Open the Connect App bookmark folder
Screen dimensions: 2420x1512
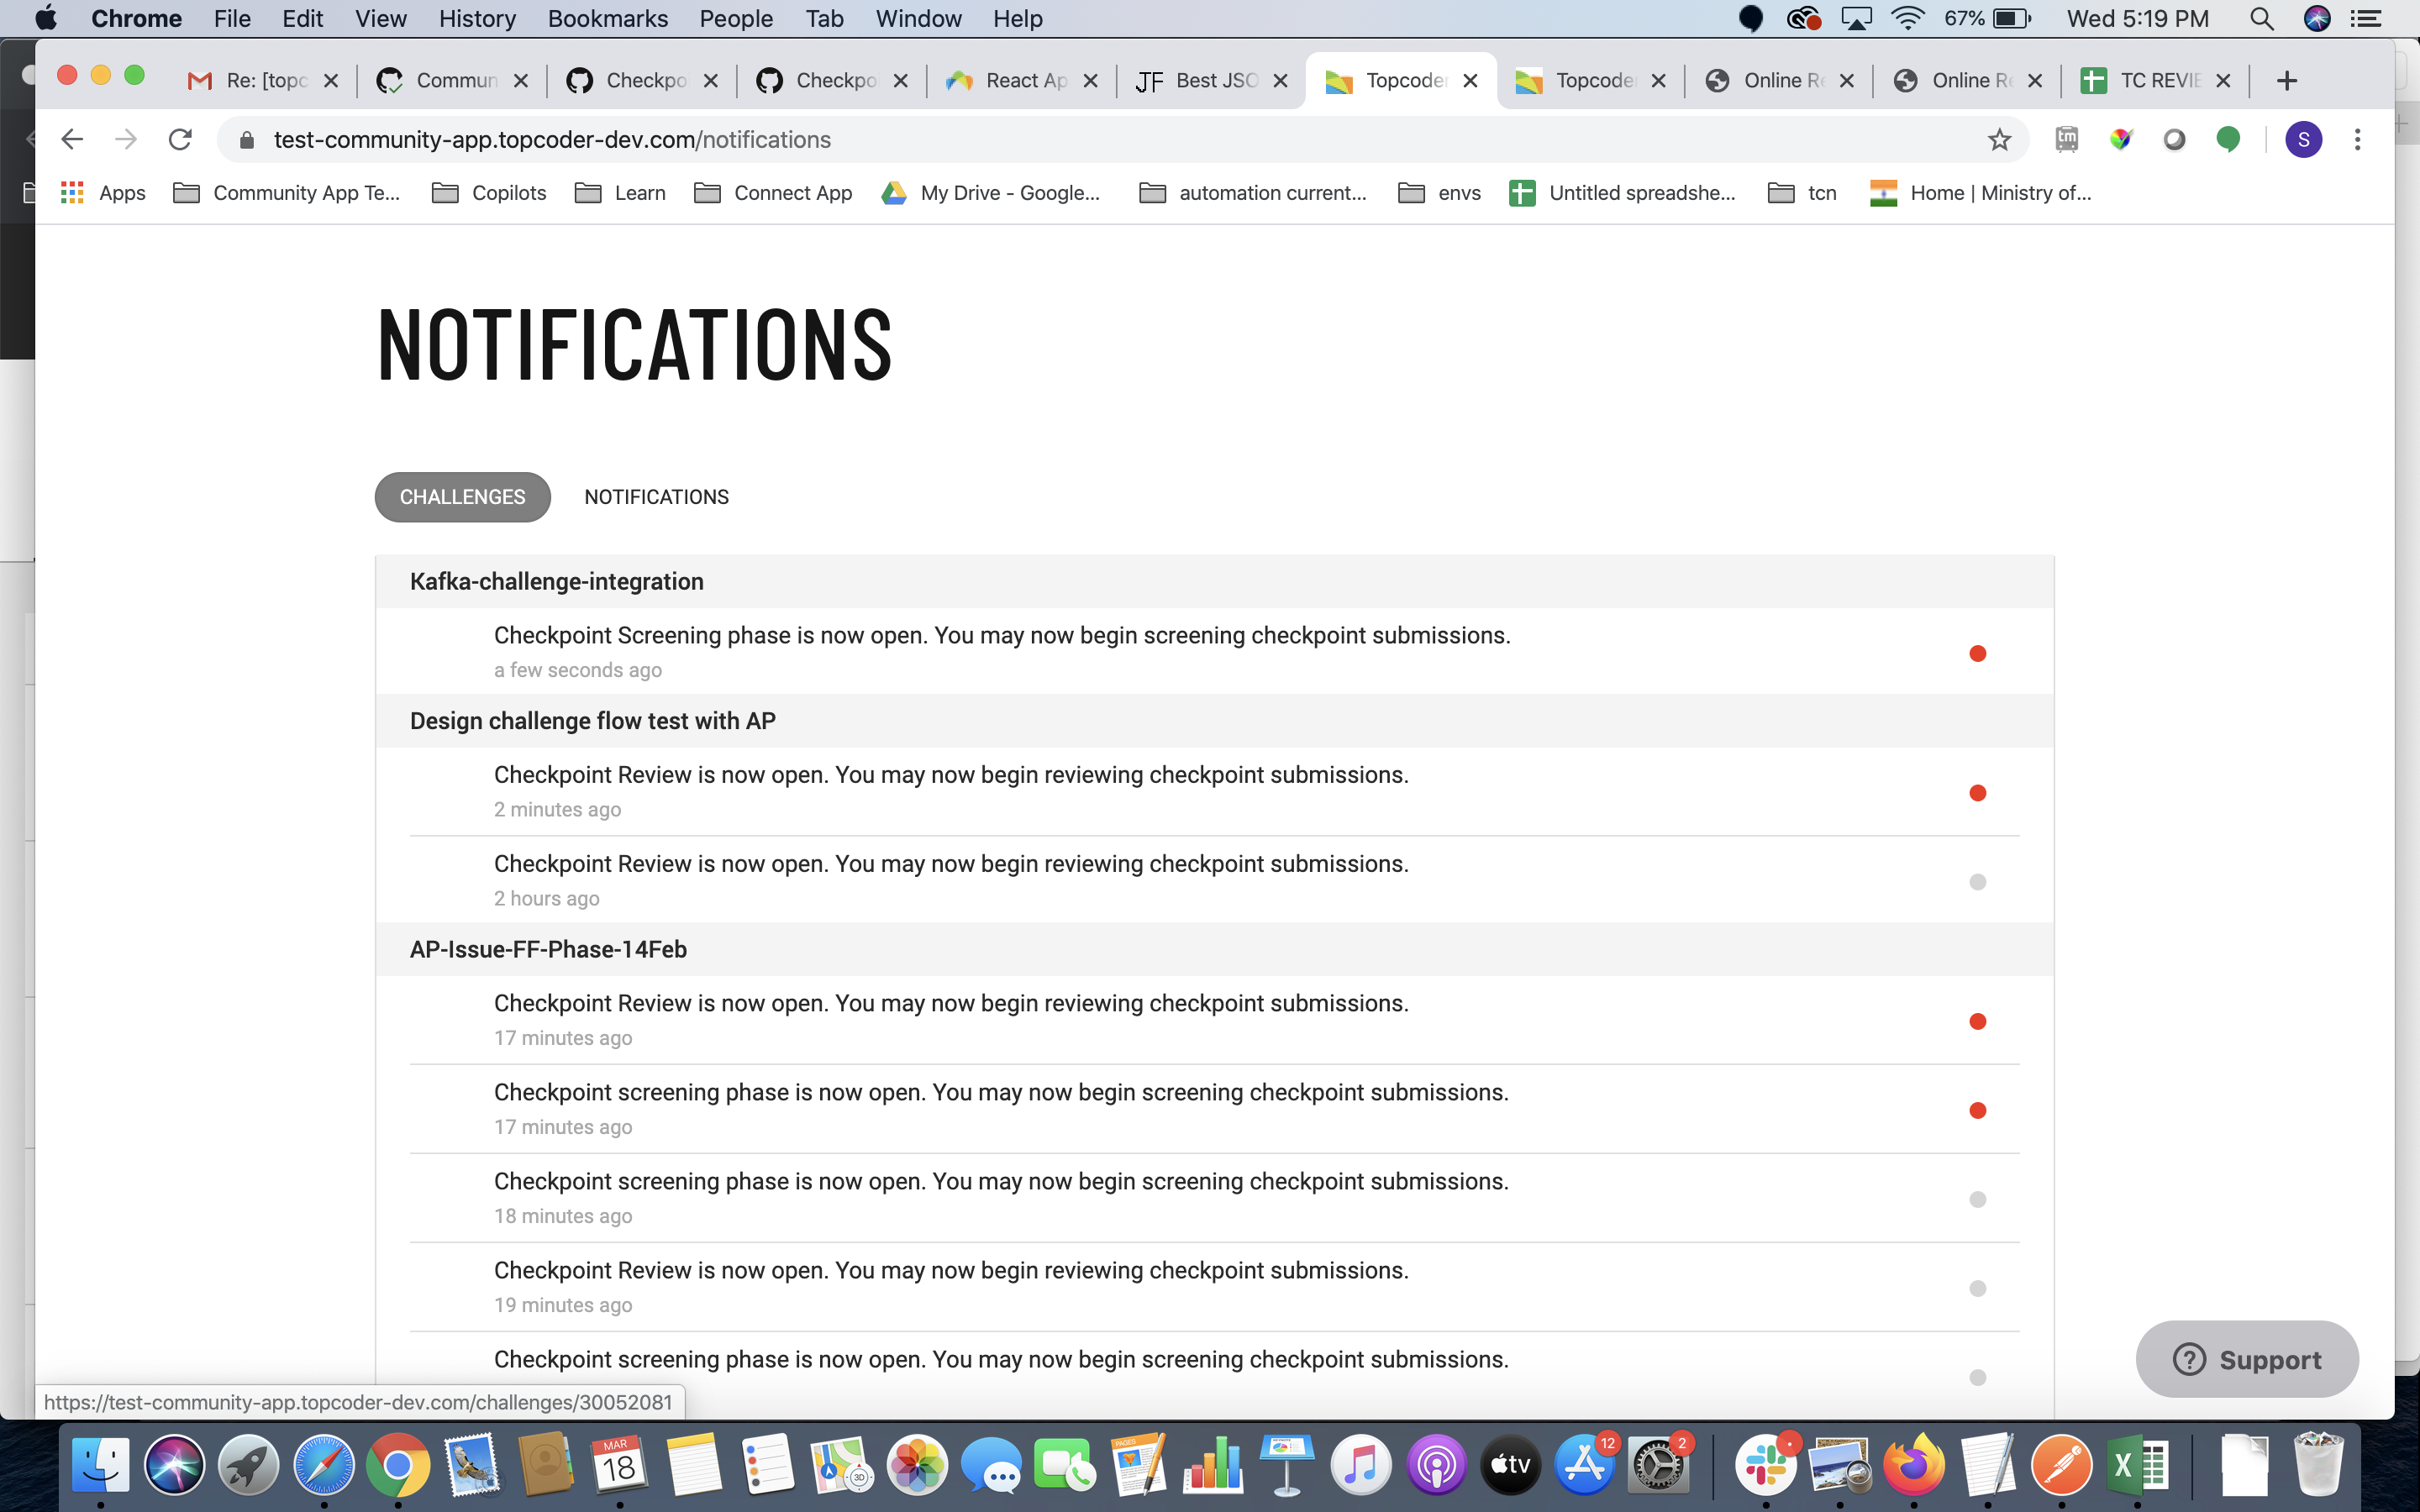pos(773,193)
